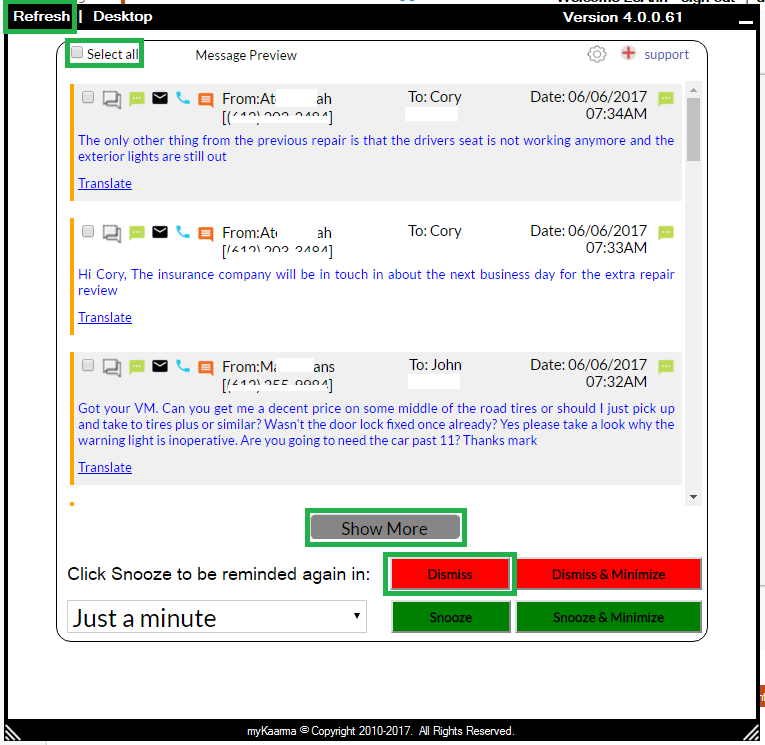Click the green Snooze button
Viewport: 765px width, 745px height.
click(451, 617)
